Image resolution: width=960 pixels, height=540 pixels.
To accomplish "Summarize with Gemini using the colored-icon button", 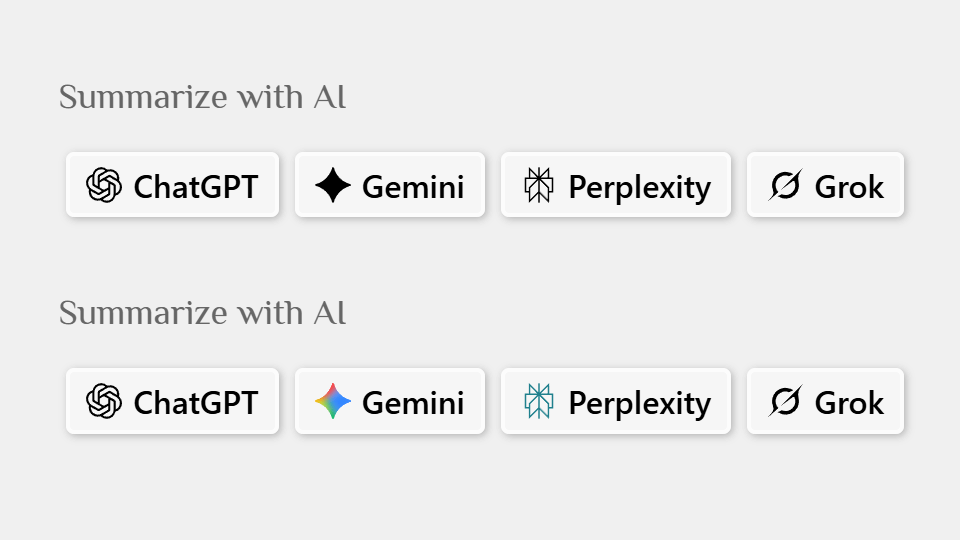I will point(390,402).
